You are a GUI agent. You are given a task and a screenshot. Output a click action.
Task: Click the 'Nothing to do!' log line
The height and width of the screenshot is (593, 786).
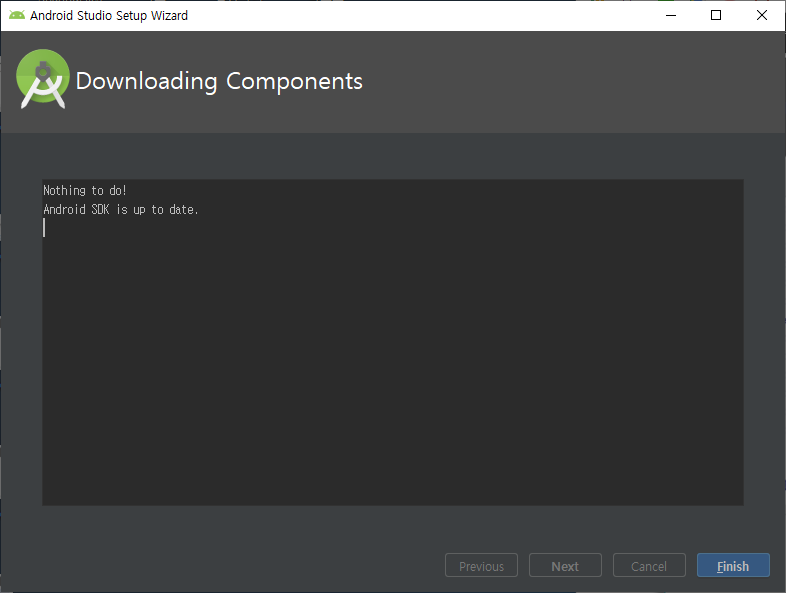[x=85, y=190]
